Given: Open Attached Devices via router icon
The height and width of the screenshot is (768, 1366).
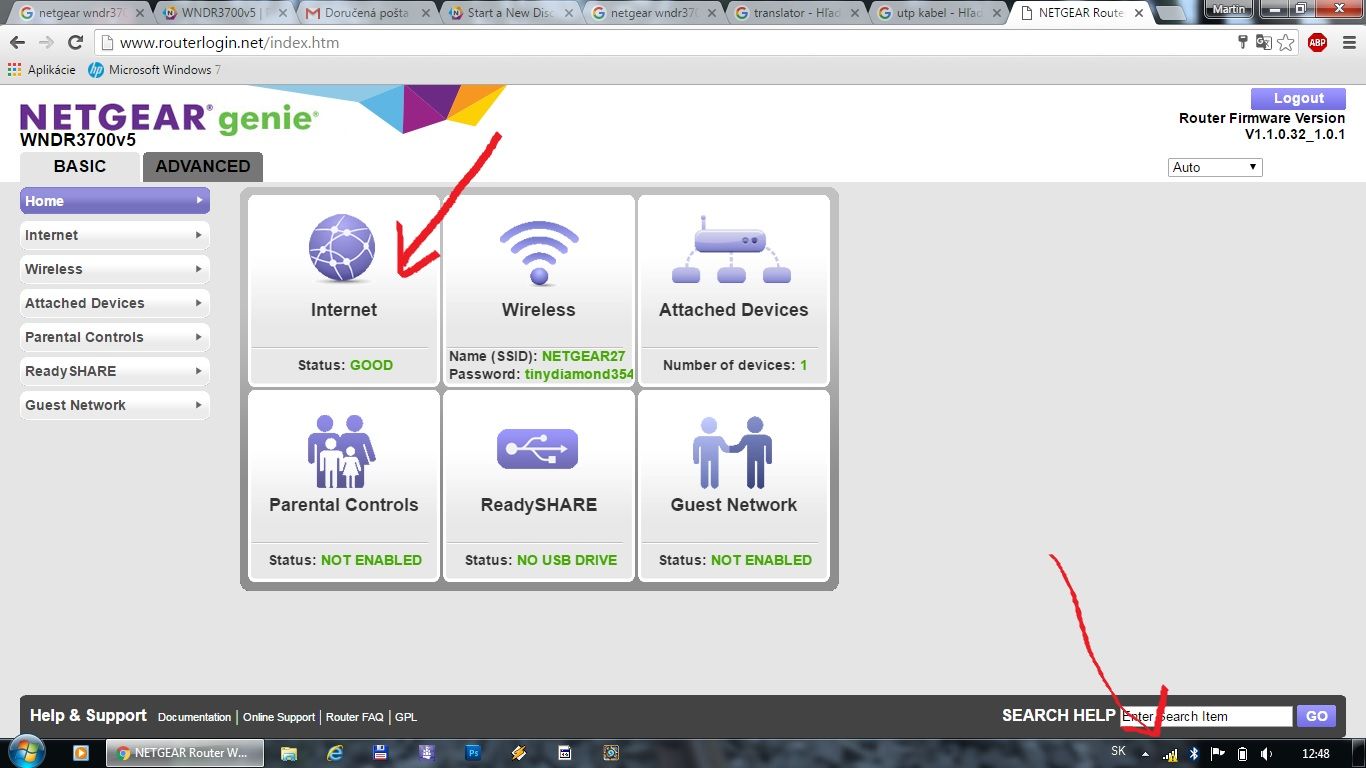Looking at the screenshot, I should 733,245.
